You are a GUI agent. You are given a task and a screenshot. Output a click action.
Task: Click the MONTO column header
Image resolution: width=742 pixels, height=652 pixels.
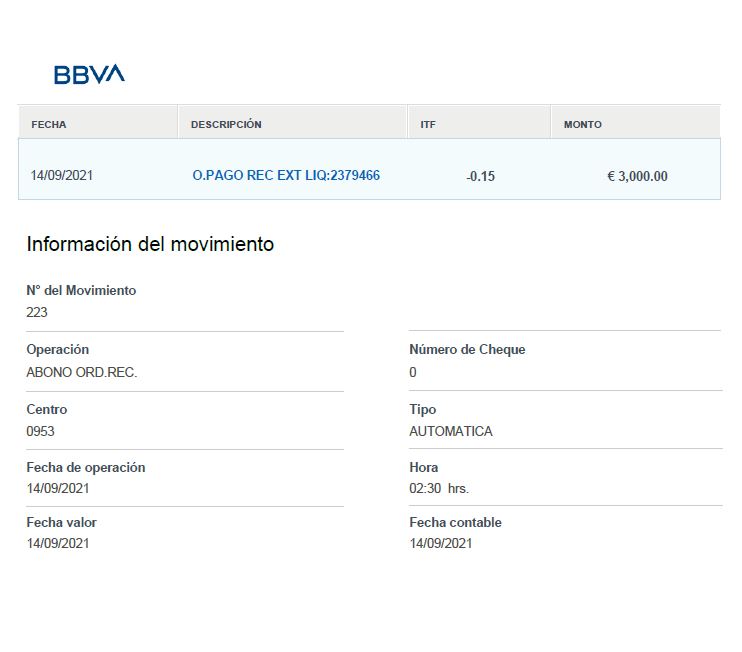coord(583,125)
